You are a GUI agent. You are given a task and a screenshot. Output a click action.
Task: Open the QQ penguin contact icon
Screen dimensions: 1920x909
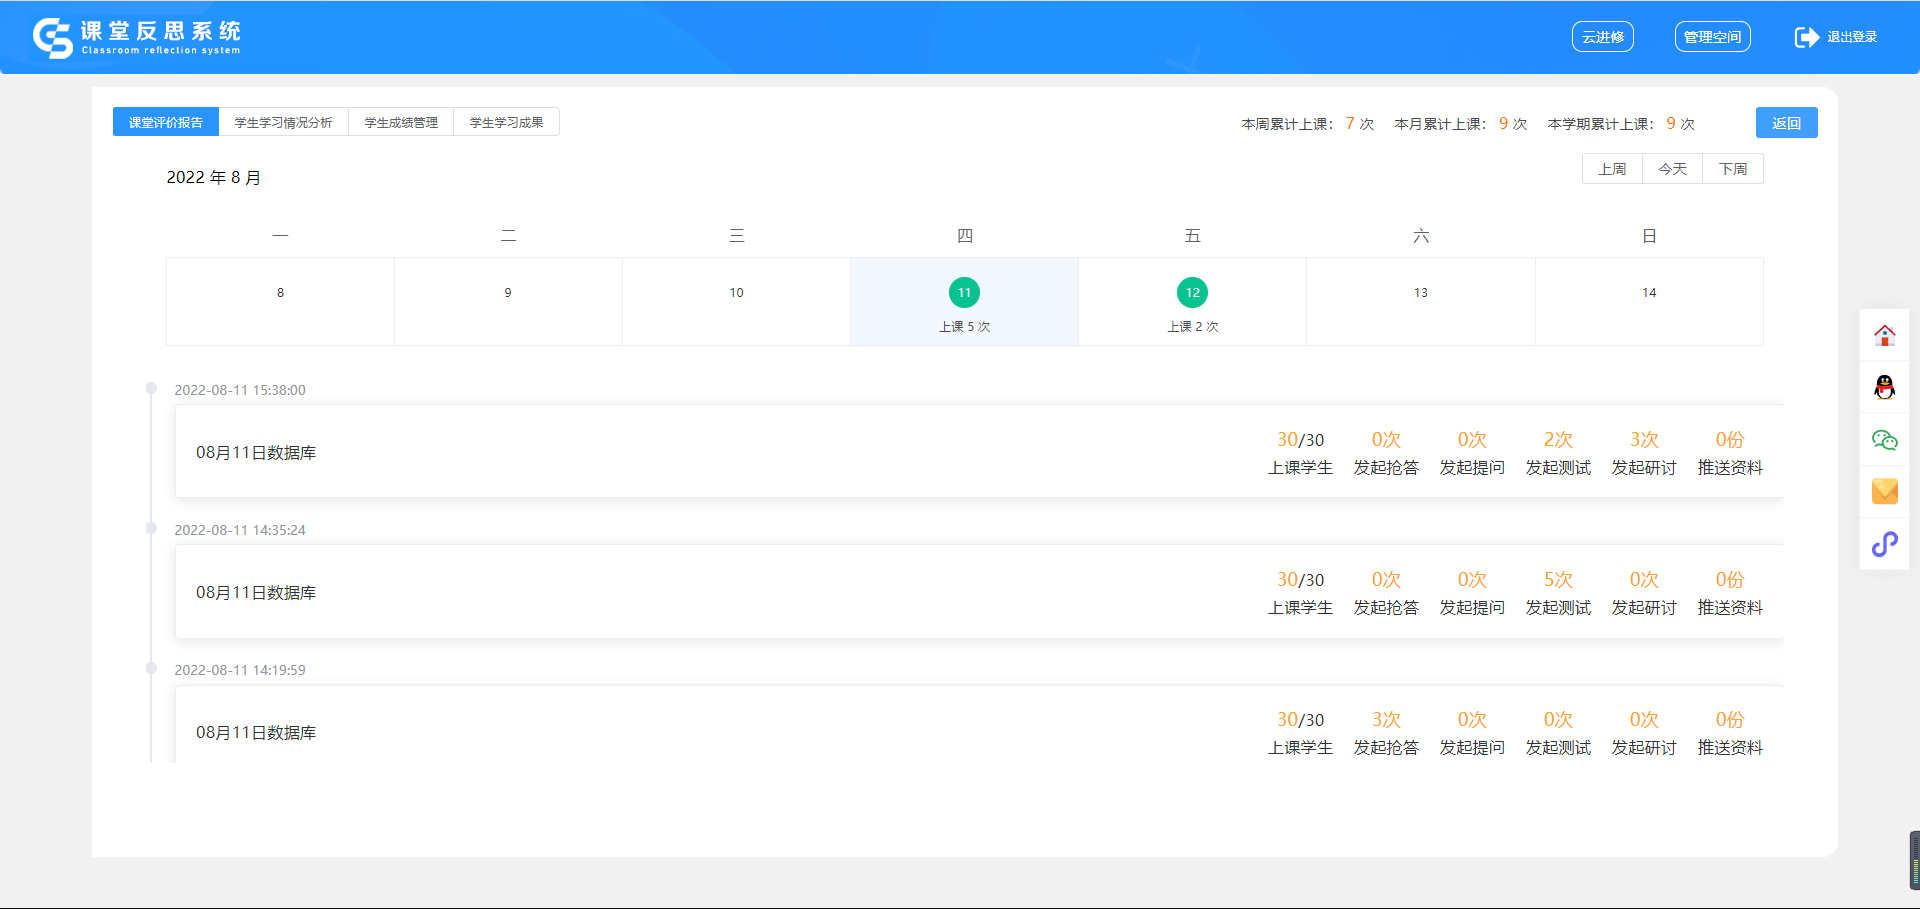1884,388
